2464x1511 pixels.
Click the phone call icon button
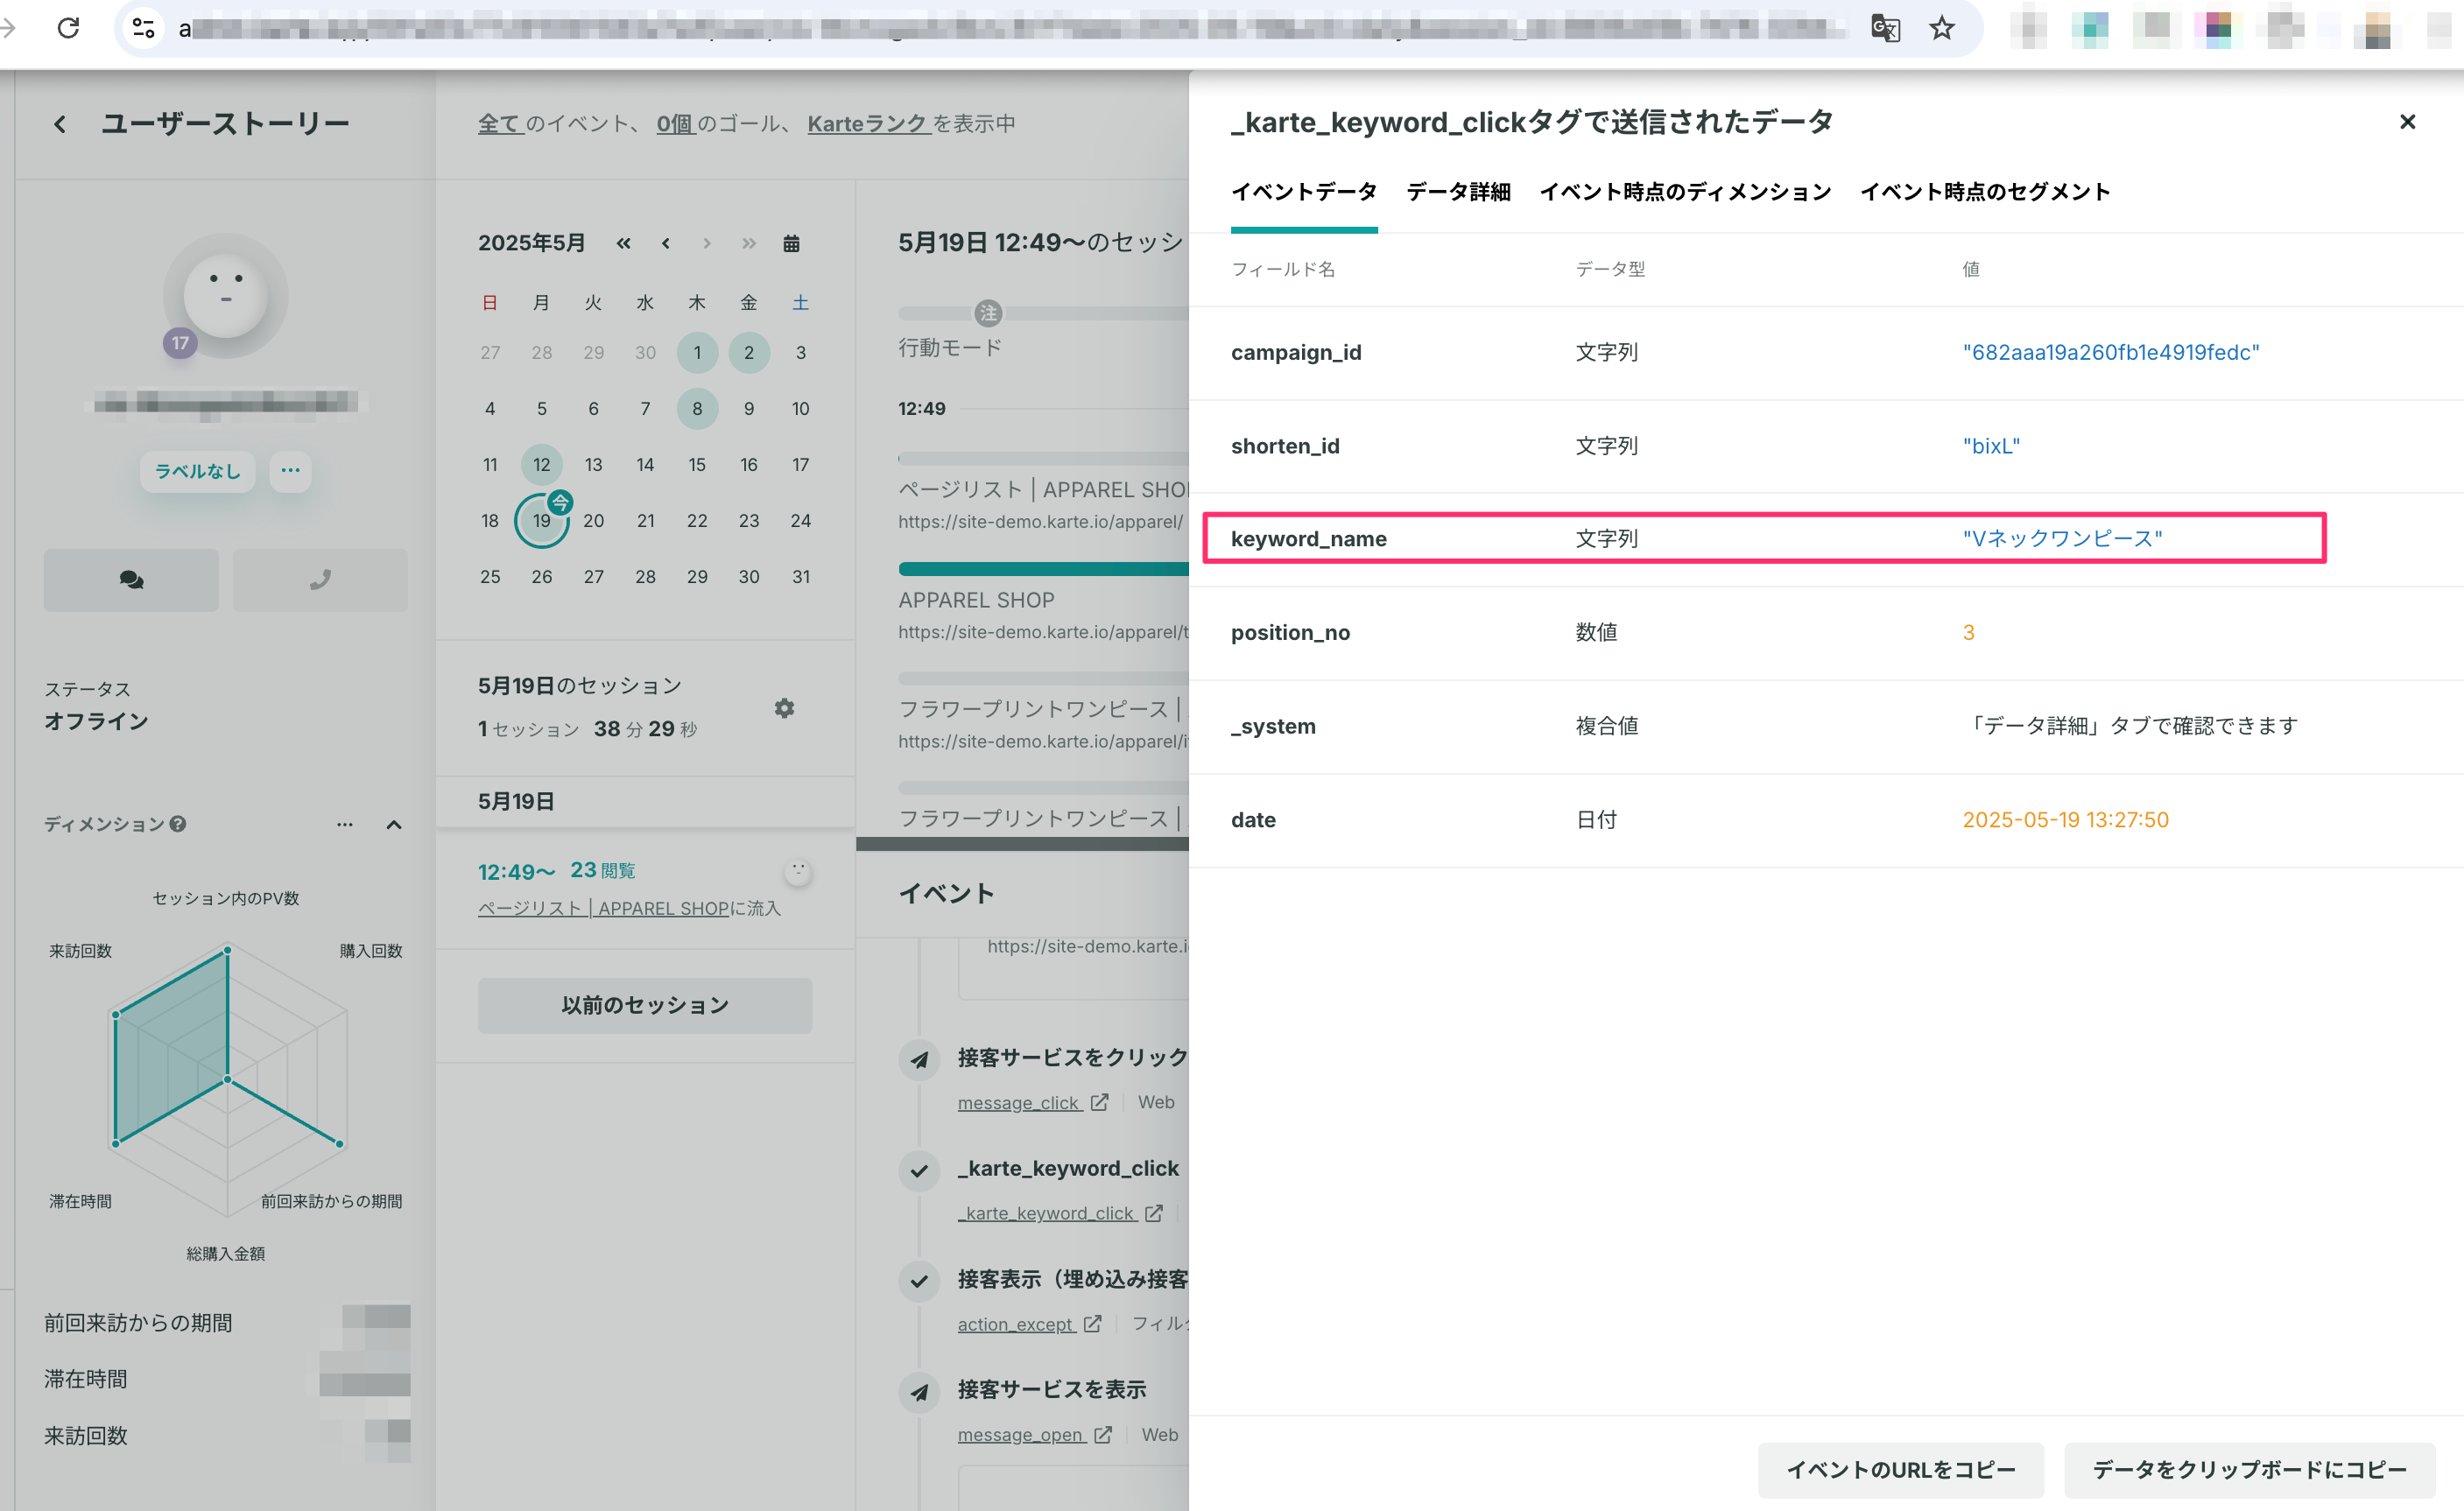tap(320, 580)
